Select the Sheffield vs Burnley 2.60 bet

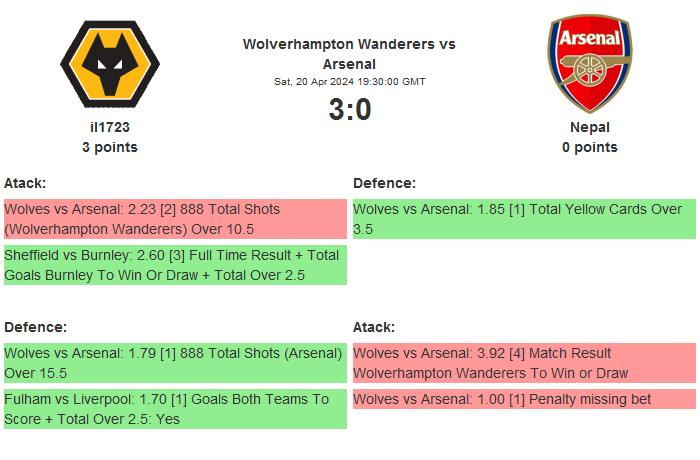coord(175,265)
